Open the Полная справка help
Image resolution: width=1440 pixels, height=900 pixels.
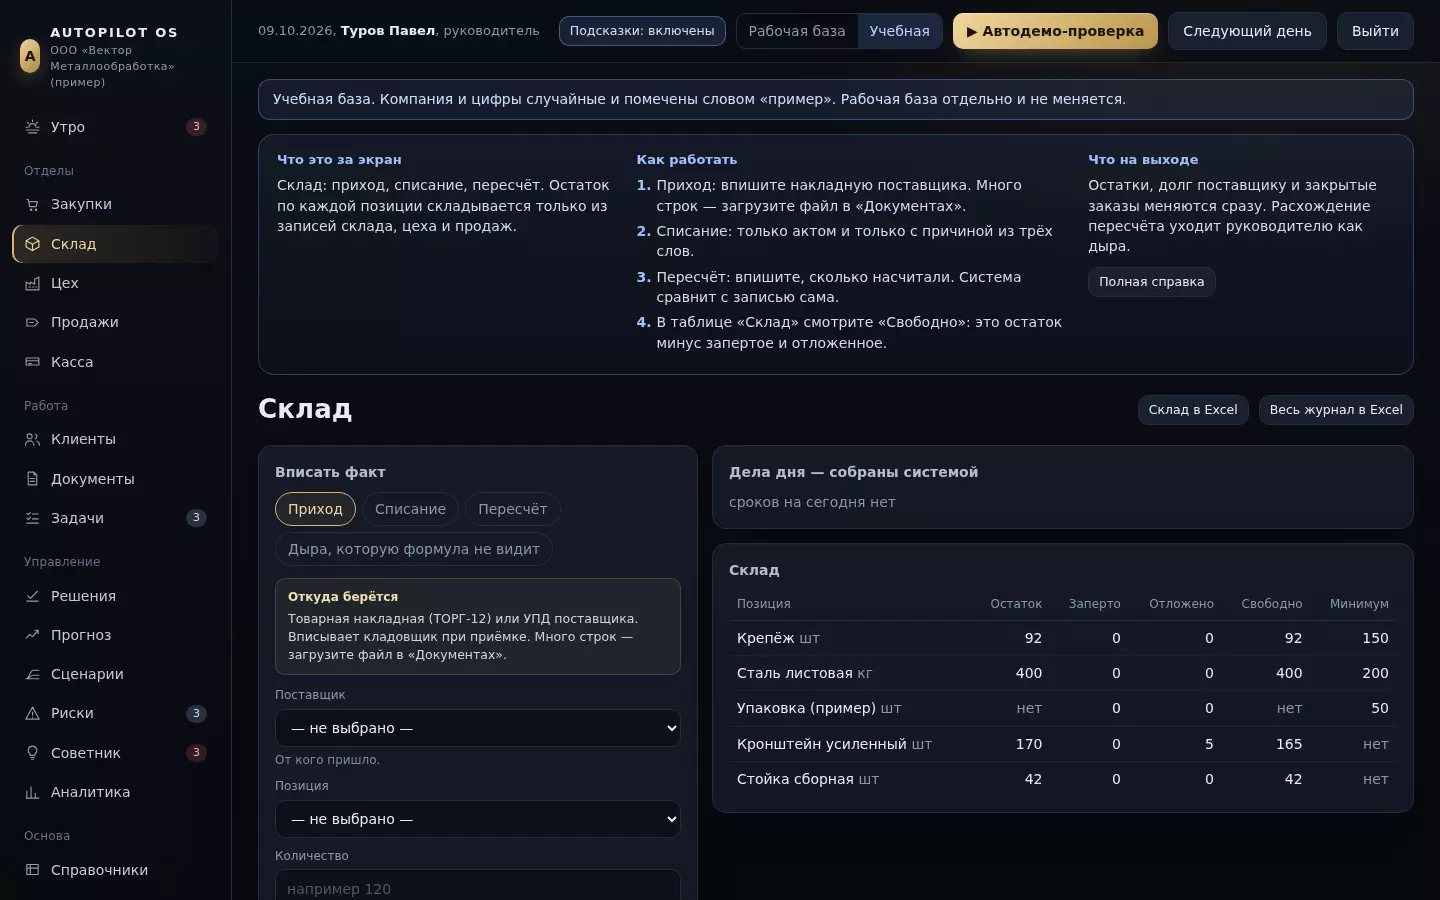point(1152,282)
